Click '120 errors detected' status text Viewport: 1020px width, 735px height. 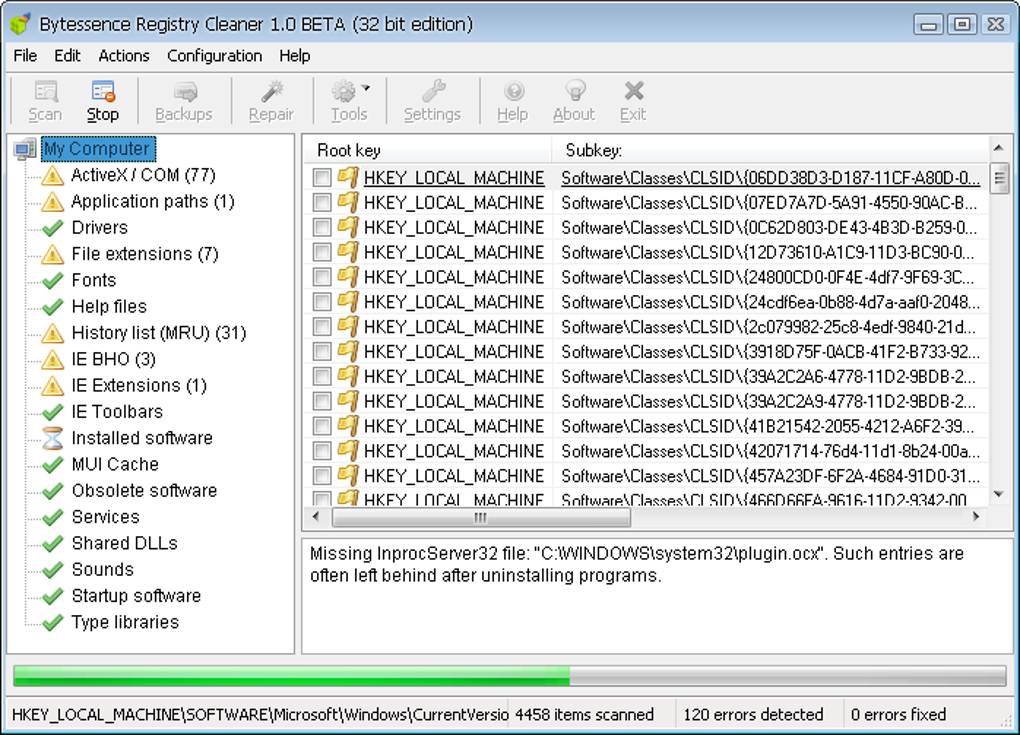click(x=753, y=715)
